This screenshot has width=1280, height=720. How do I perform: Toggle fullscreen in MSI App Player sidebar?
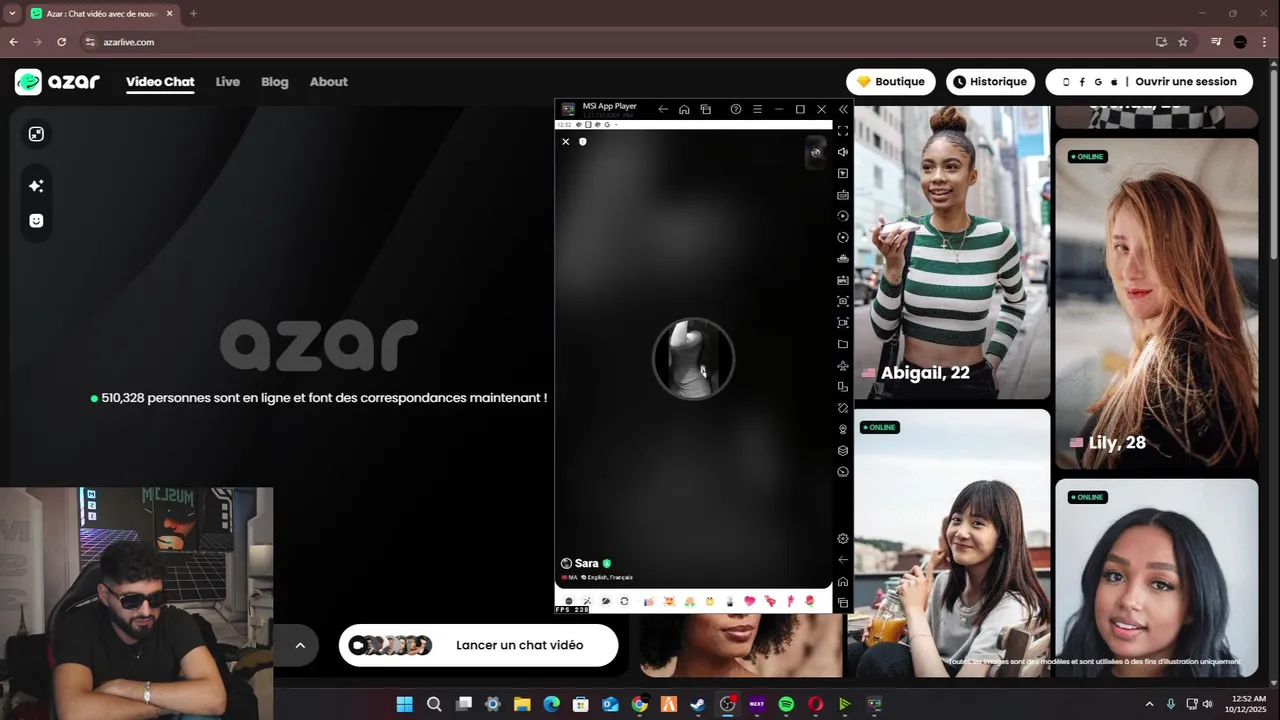coord(843,130)
